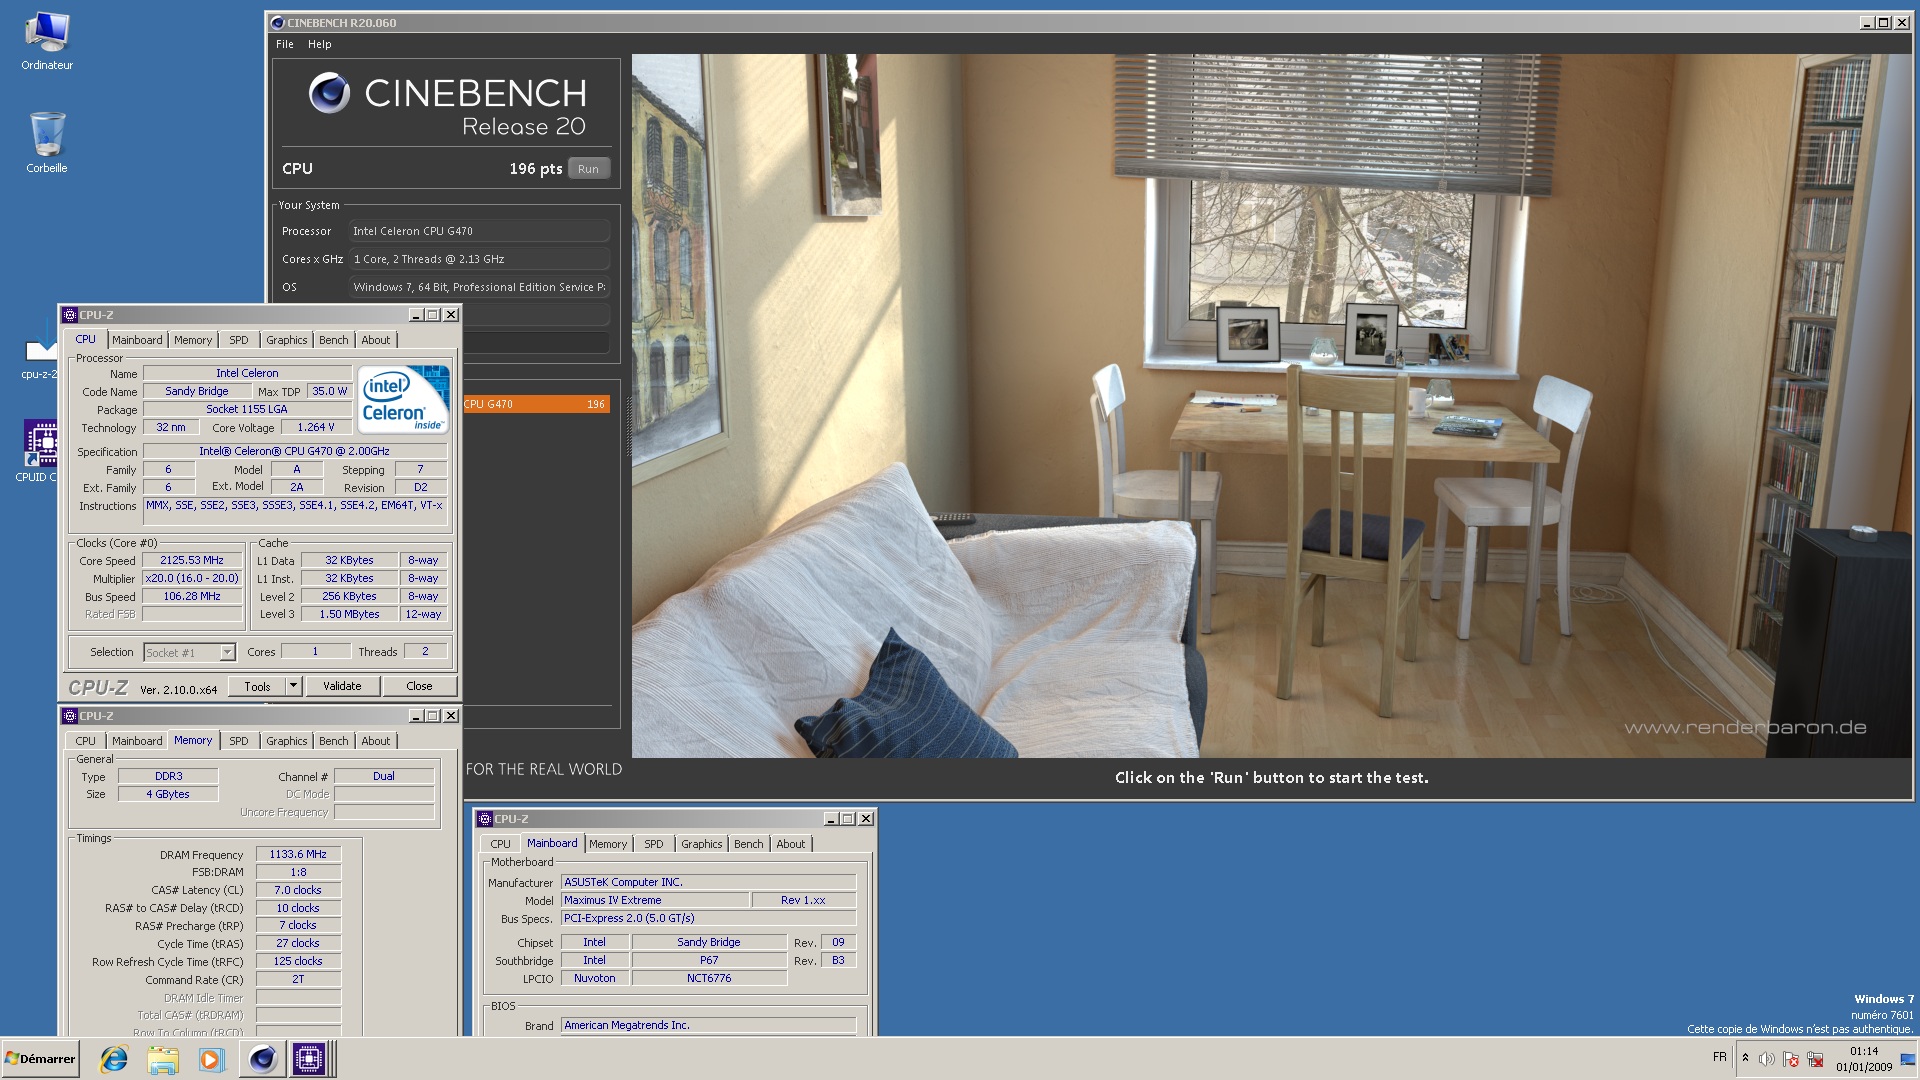Viewport: 1920px width, 1080px height.
Task: Click the Channel # Dual value
Action: (x=384, y=776)
